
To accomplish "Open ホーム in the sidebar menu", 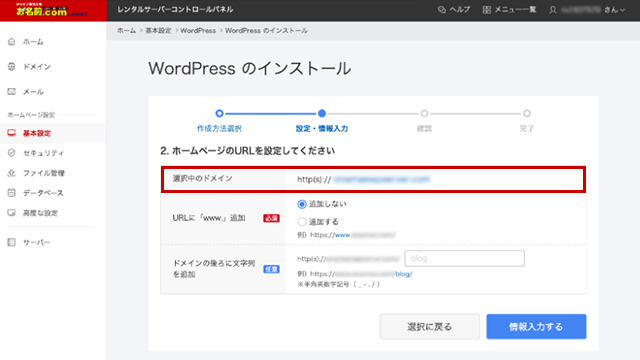I will 33,42.
